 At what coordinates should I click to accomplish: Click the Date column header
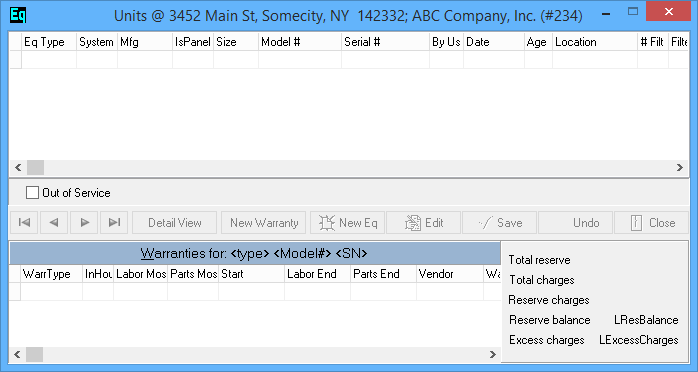tap(494, 42)
